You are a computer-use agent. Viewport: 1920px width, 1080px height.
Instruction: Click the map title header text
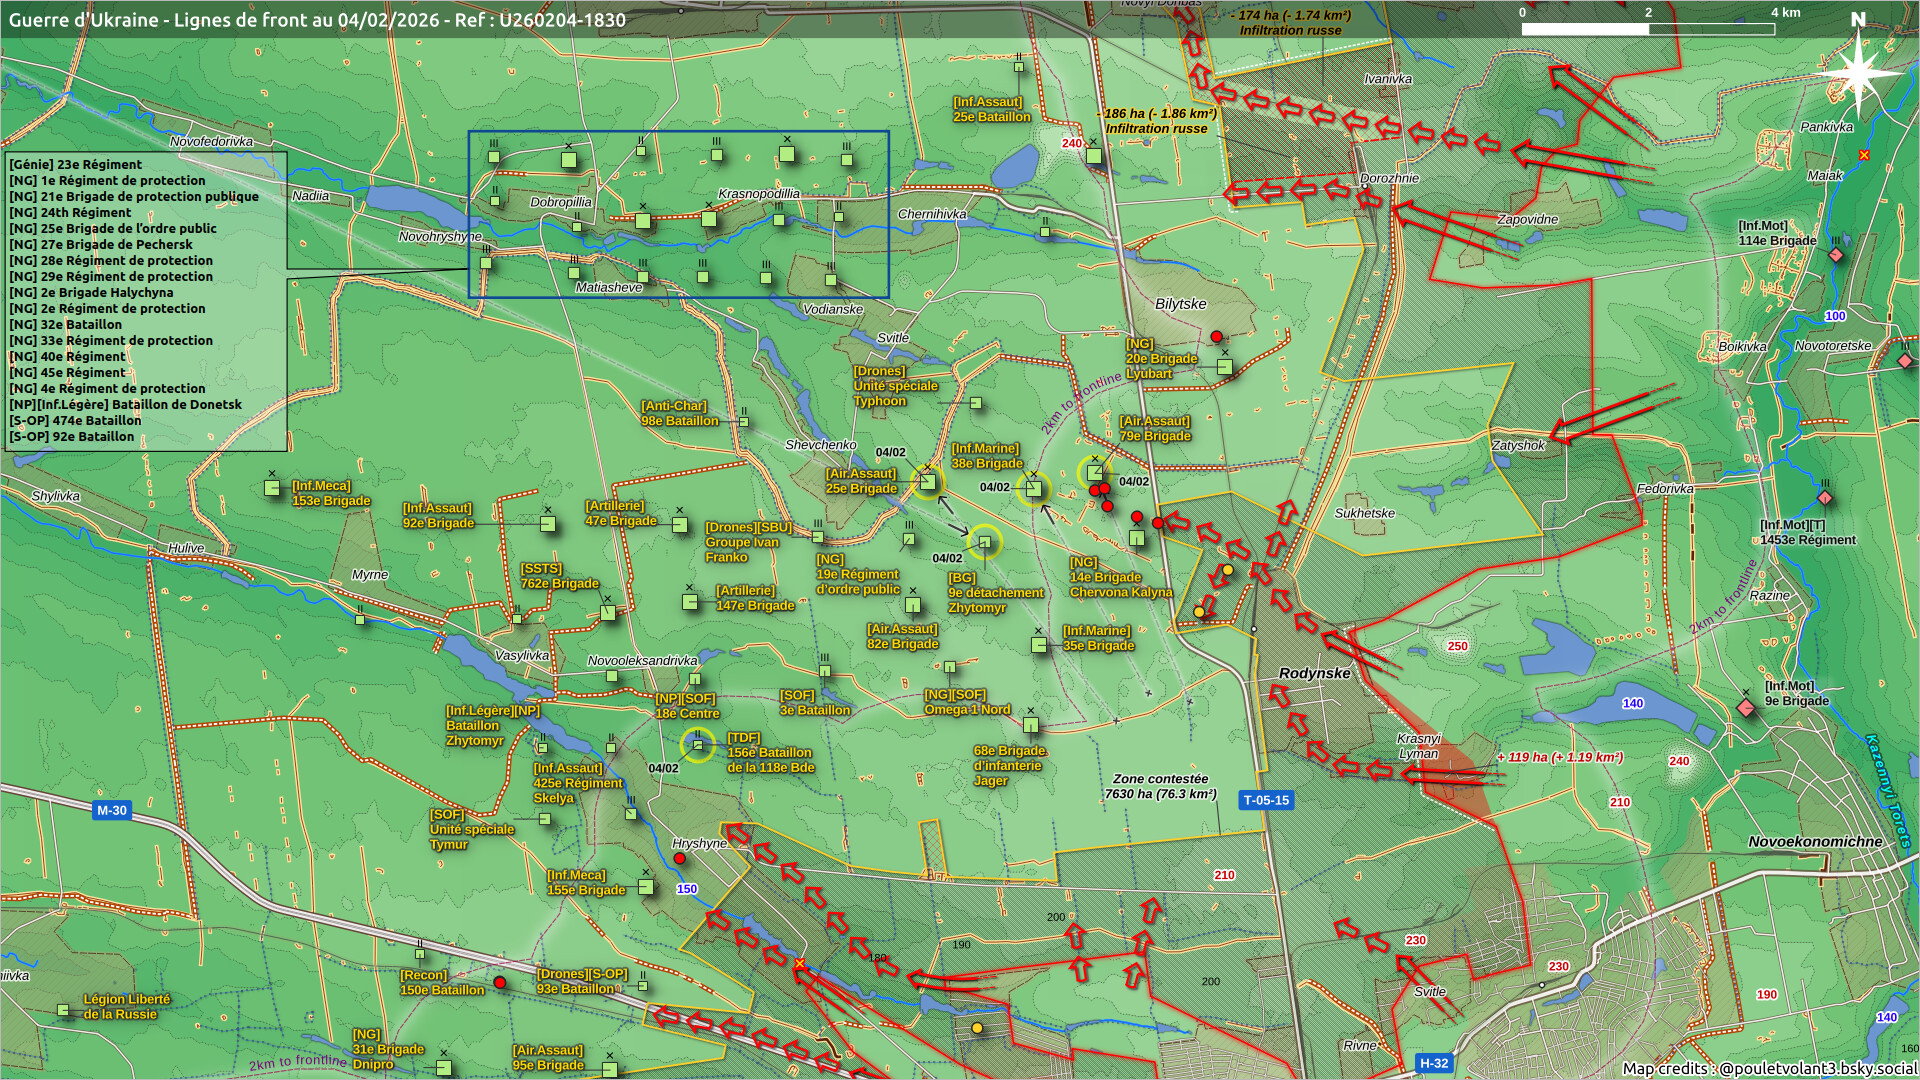tap(317, 20)
